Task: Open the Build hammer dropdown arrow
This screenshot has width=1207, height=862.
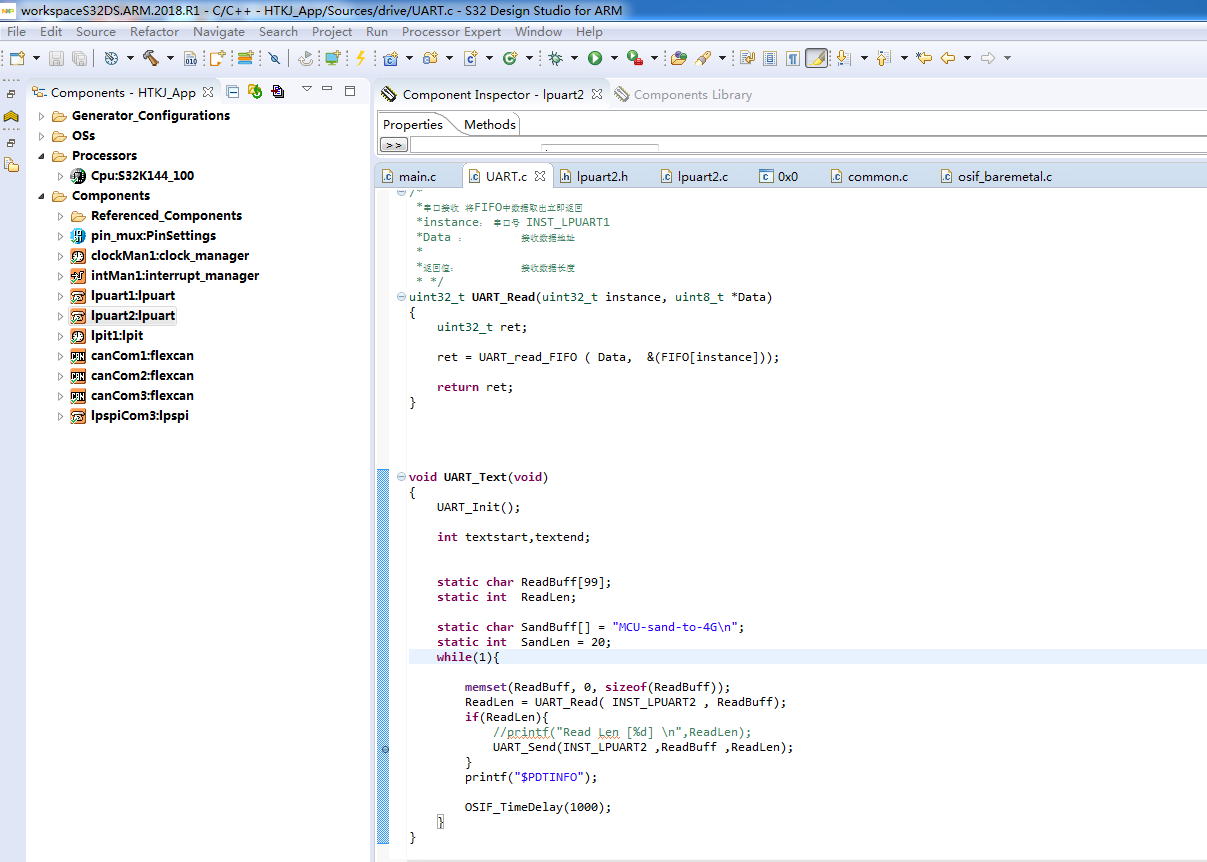Action: (170, 58)
